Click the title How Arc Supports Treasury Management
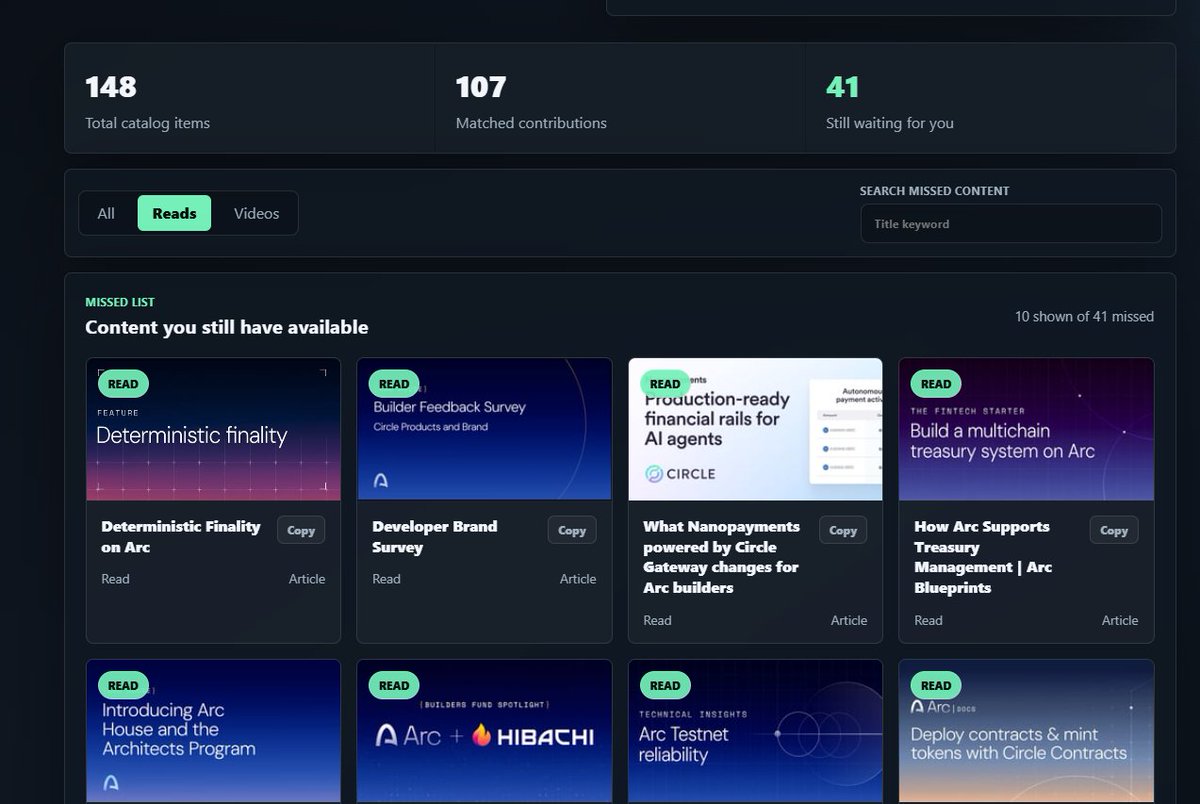Viewport: 1200px width, 804px height. point(983,557)
